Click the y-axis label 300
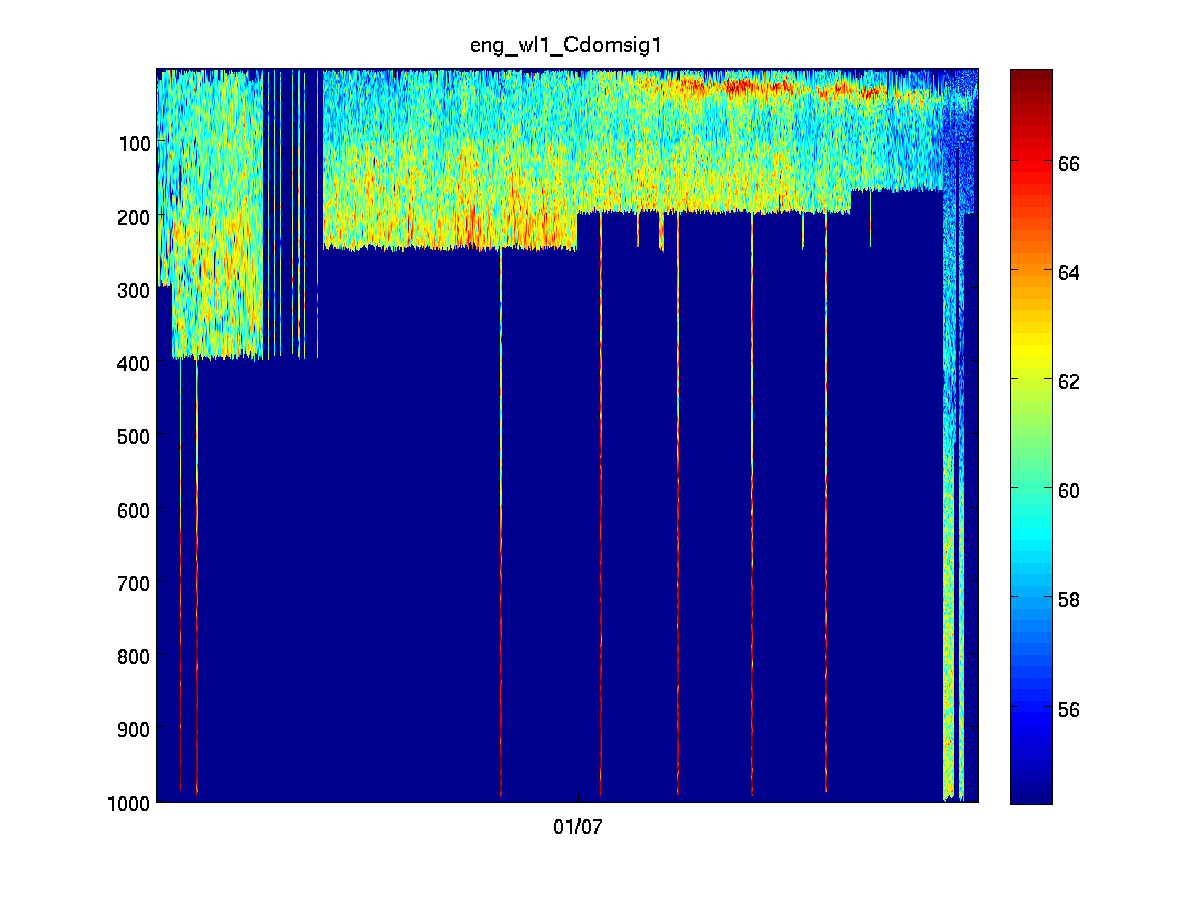The image size is (1200, 901). 132,290
